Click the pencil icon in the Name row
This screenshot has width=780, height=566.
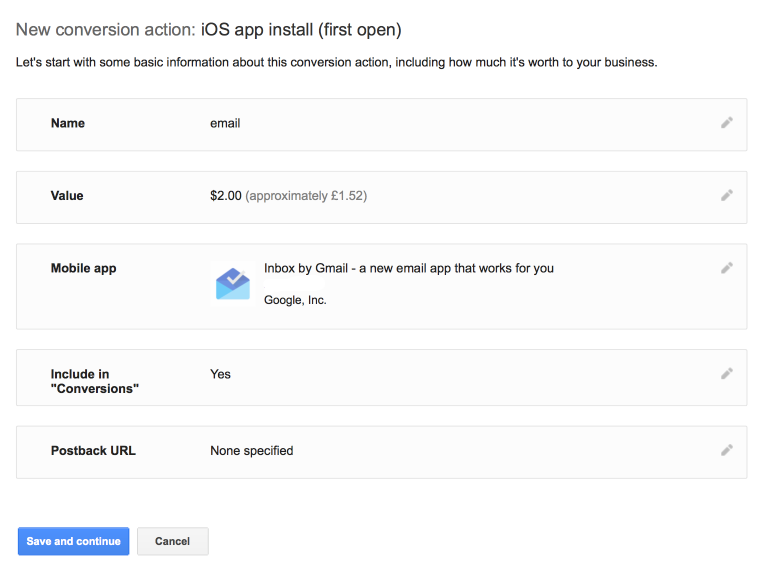(727, 123)
